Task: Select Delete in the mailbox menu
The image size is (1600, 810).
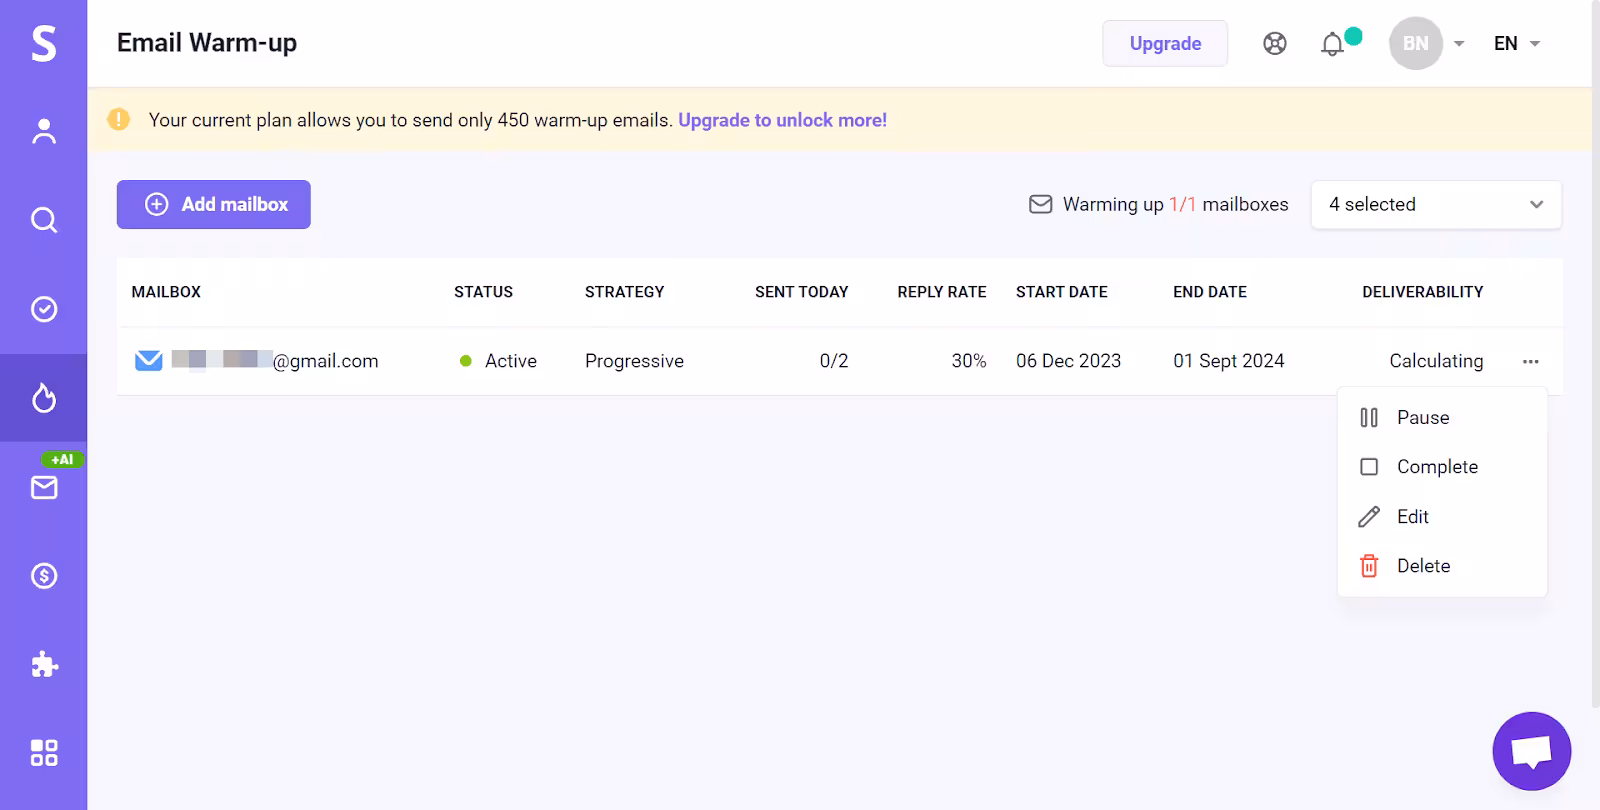Action: coord(1422,566)
